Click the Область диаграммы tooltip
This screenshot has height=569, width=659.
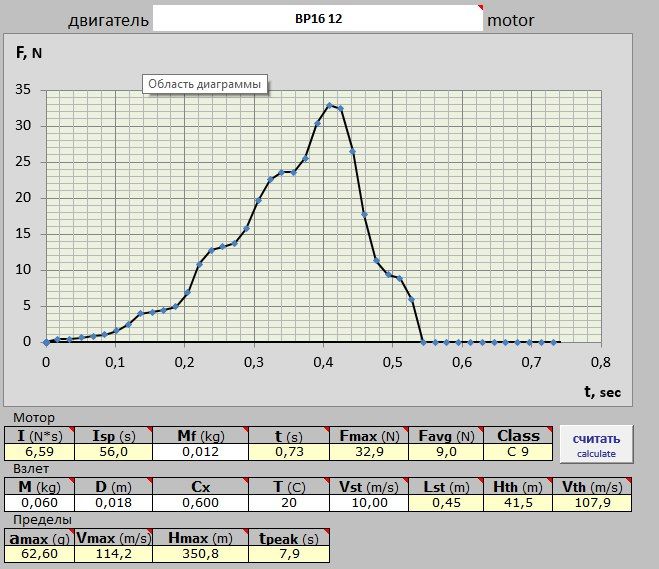coord(205,84)
